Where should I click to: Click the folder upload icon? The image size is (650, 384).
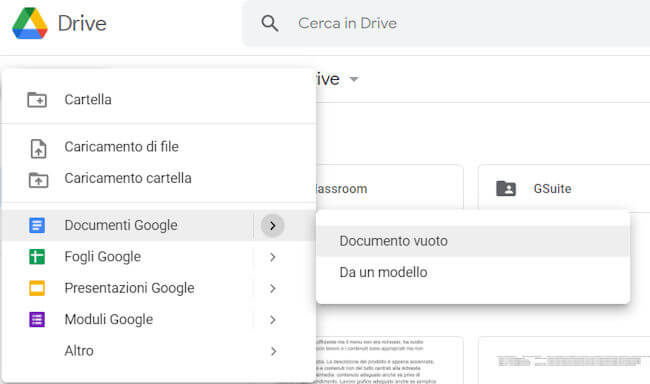38,180
